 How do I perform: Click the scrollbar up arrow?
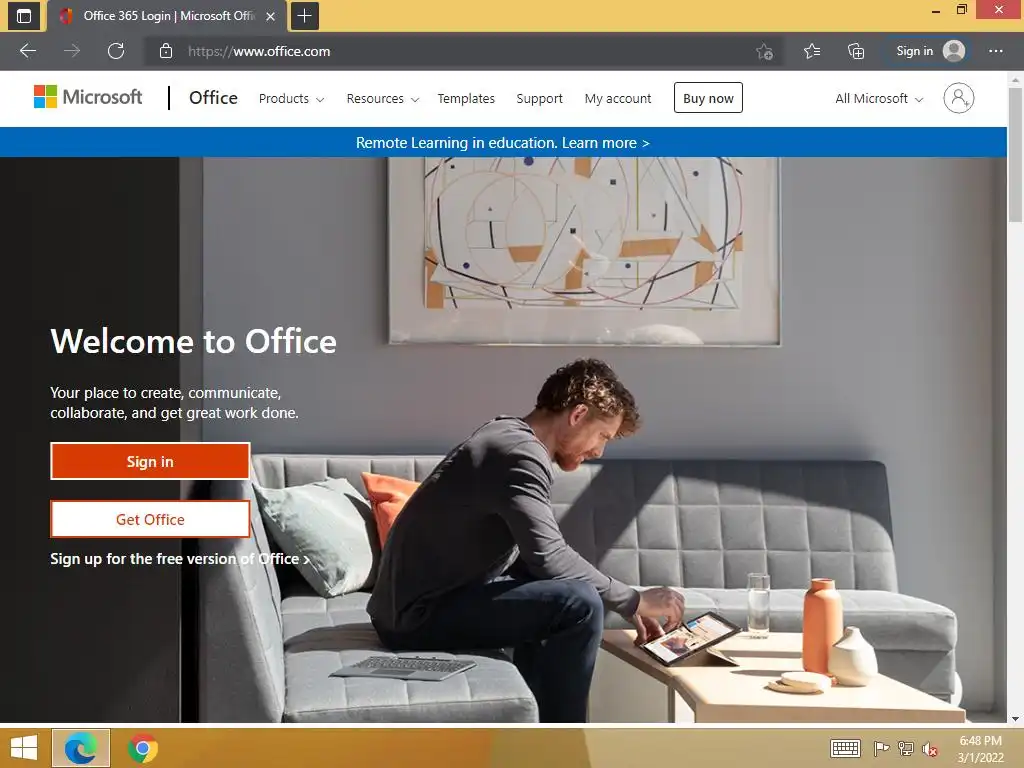coord(1015,80)
